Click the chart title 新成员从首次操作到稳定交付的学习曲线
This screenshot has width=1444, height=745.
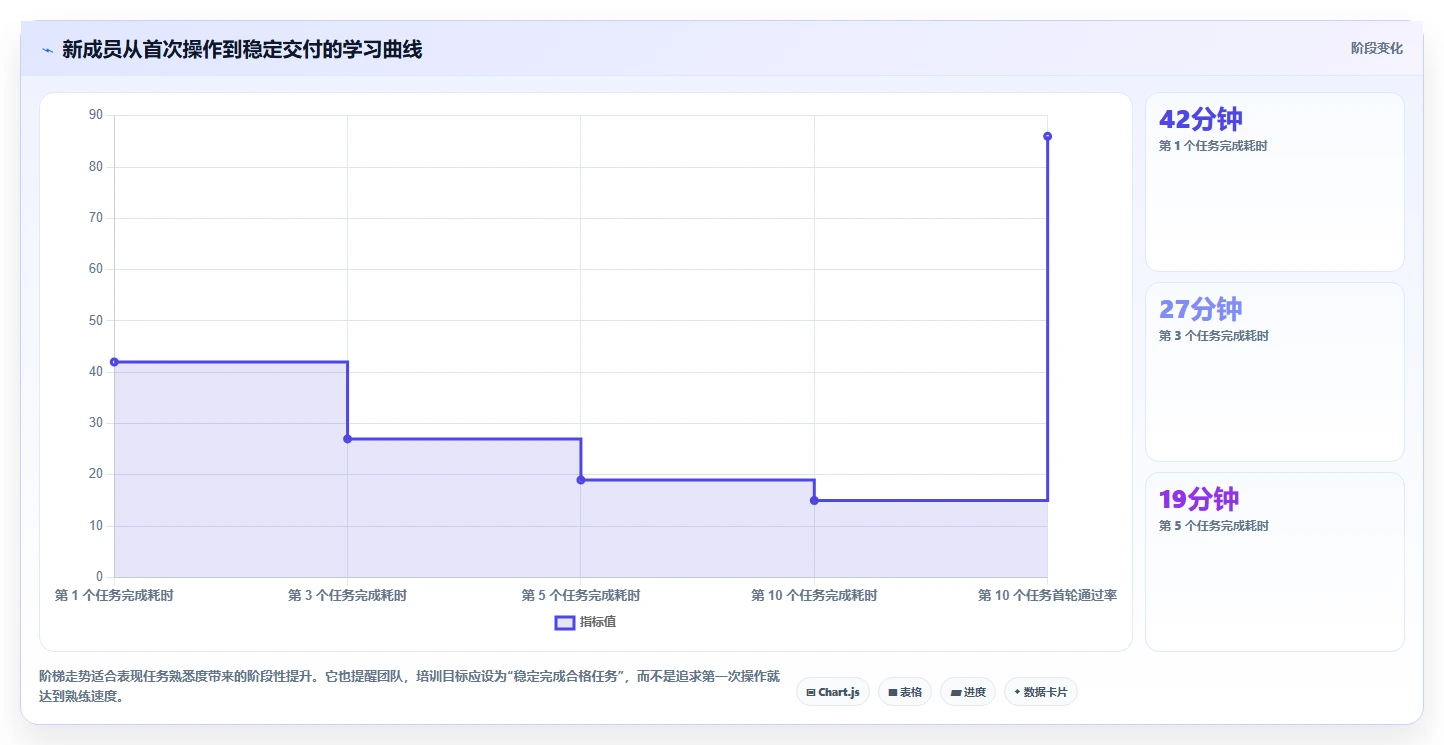click(242, 49)
